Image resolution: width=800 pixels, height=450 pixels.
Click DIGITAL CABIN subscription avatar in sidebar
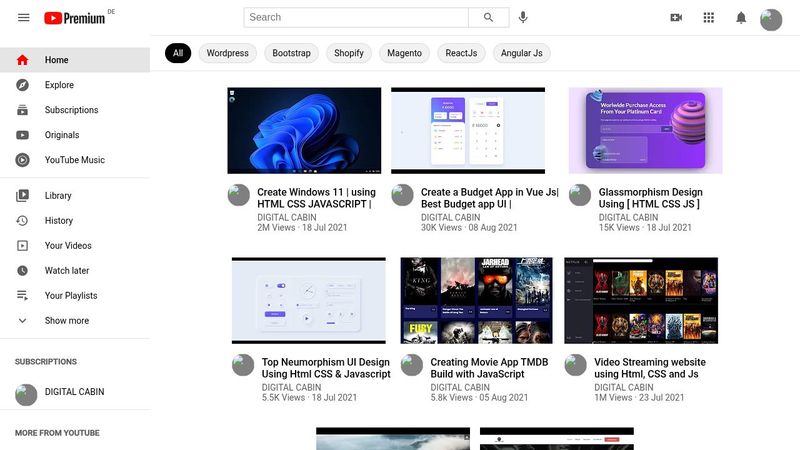(26, 394)
